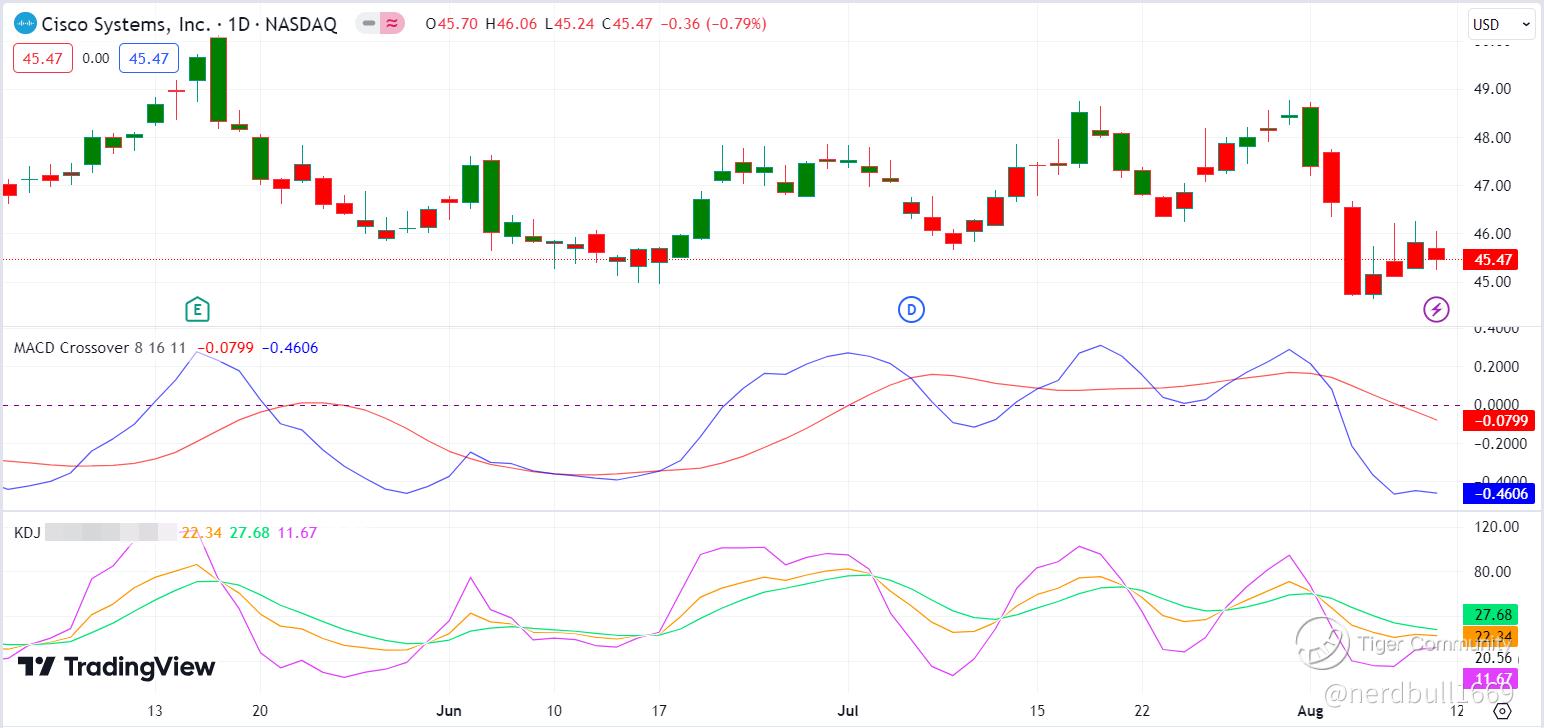Click the gray dash icon next to NASDAQ
This screenshot has width=1544, height=728.
coord(368,23)
